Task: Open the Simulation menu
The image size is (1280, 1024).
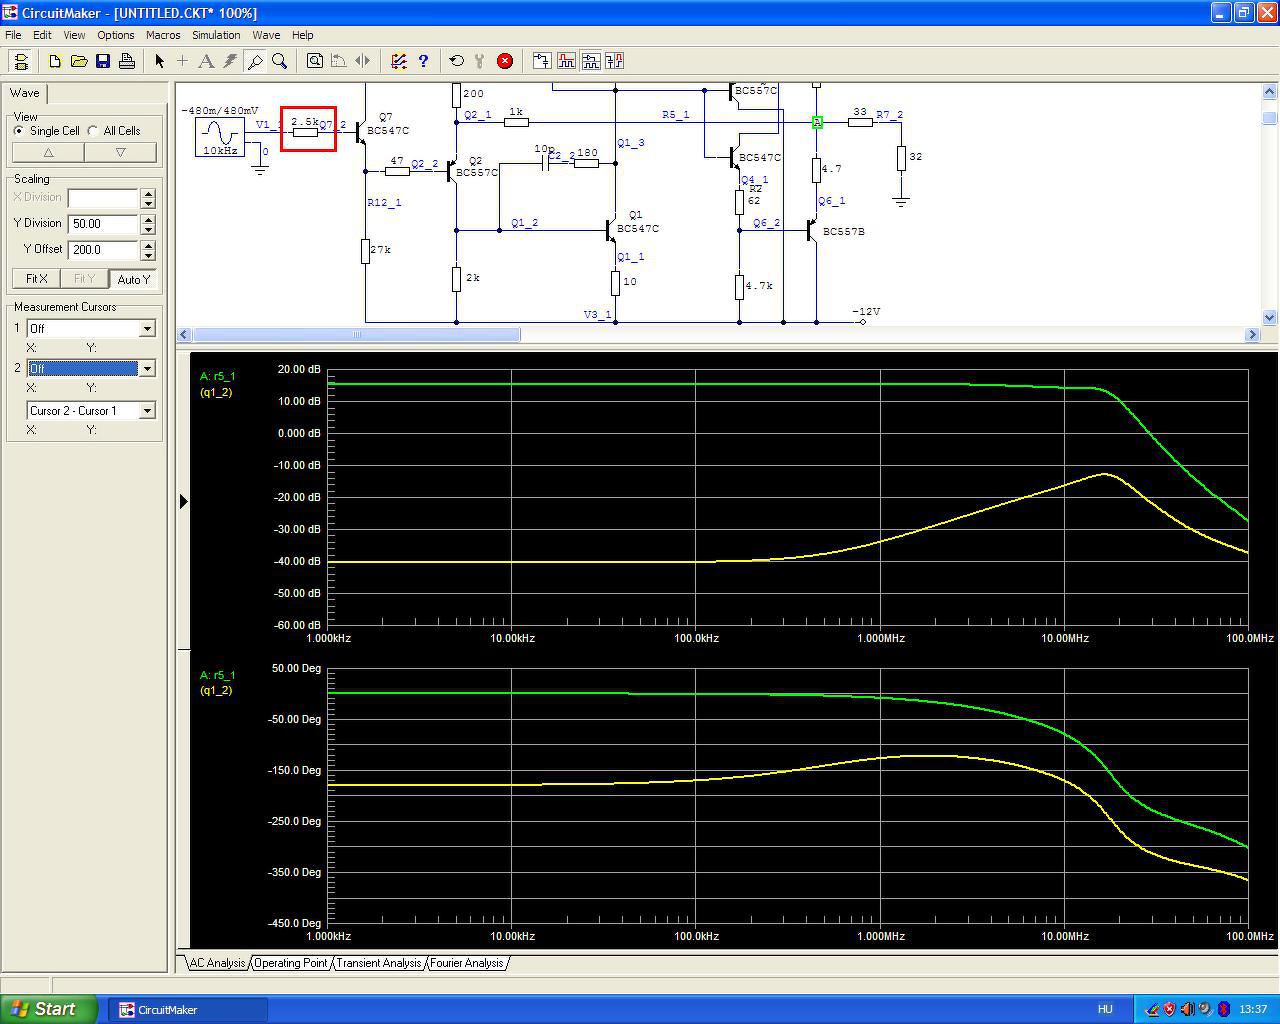Action: coord(216,35)
